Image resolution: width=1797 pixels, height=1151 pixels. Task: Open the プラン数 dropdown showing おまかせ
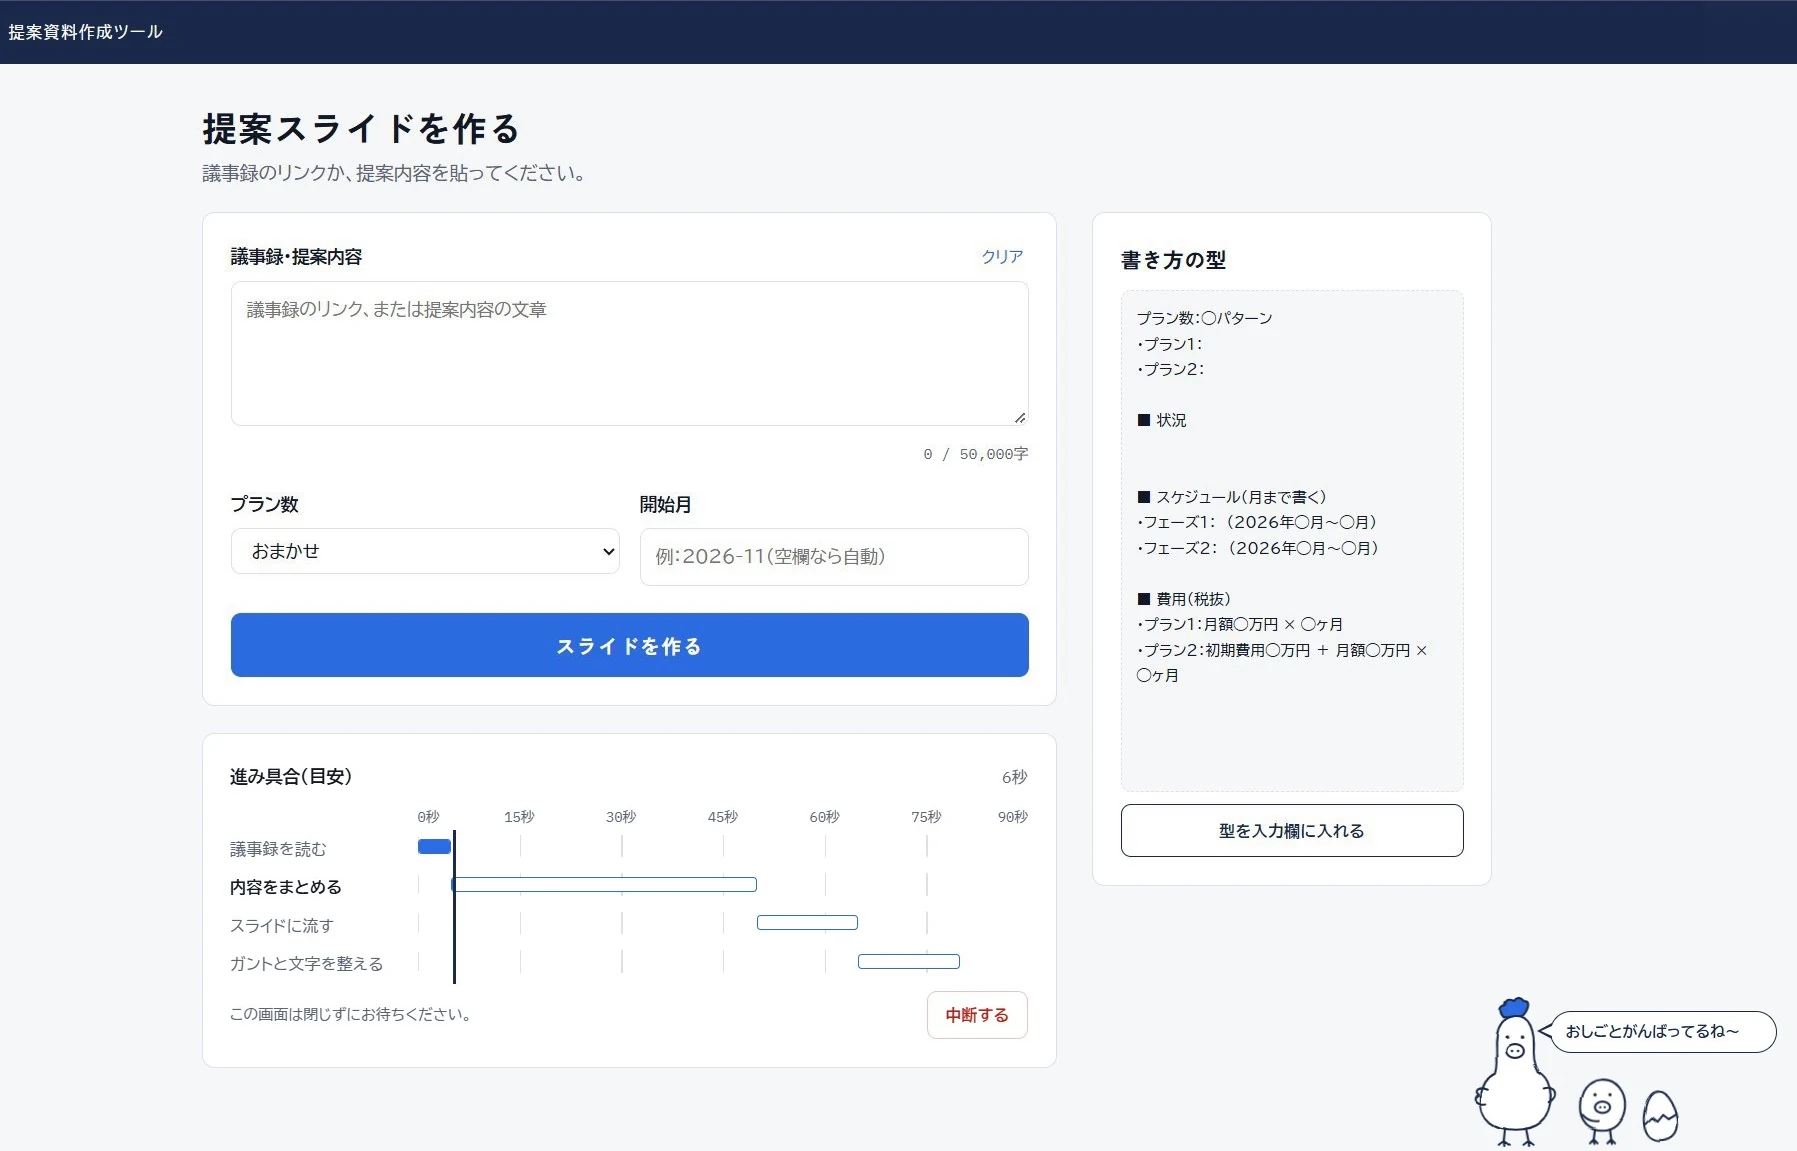tap(425, 551)
